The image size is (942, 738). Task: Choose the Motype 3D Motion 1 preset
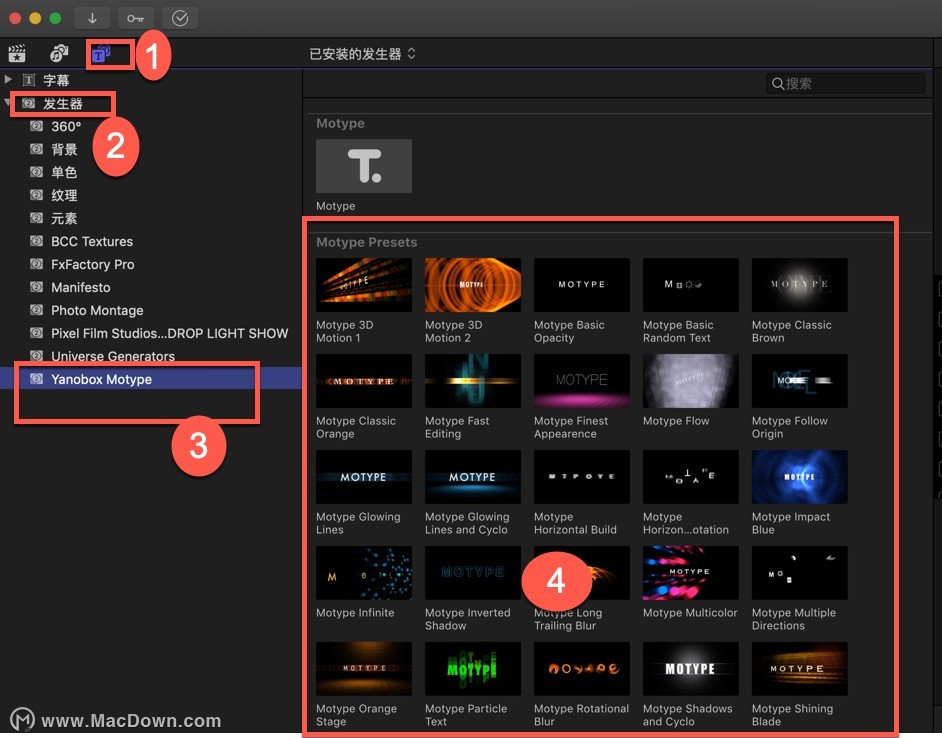coord(364,285)
